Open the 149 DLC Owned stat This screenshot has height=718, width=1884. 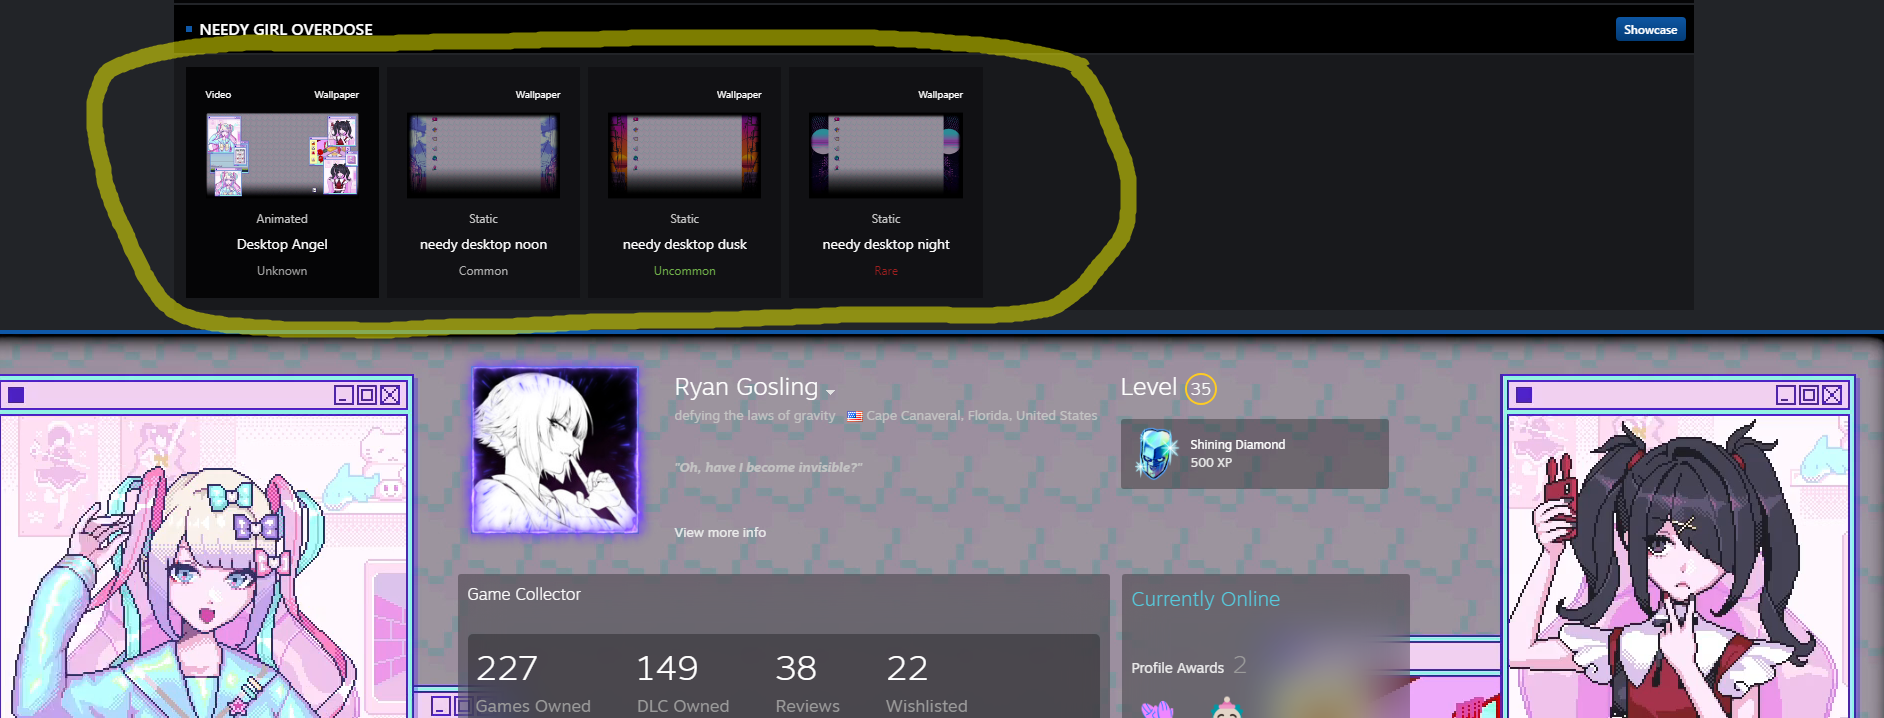[x=682, y=683]
